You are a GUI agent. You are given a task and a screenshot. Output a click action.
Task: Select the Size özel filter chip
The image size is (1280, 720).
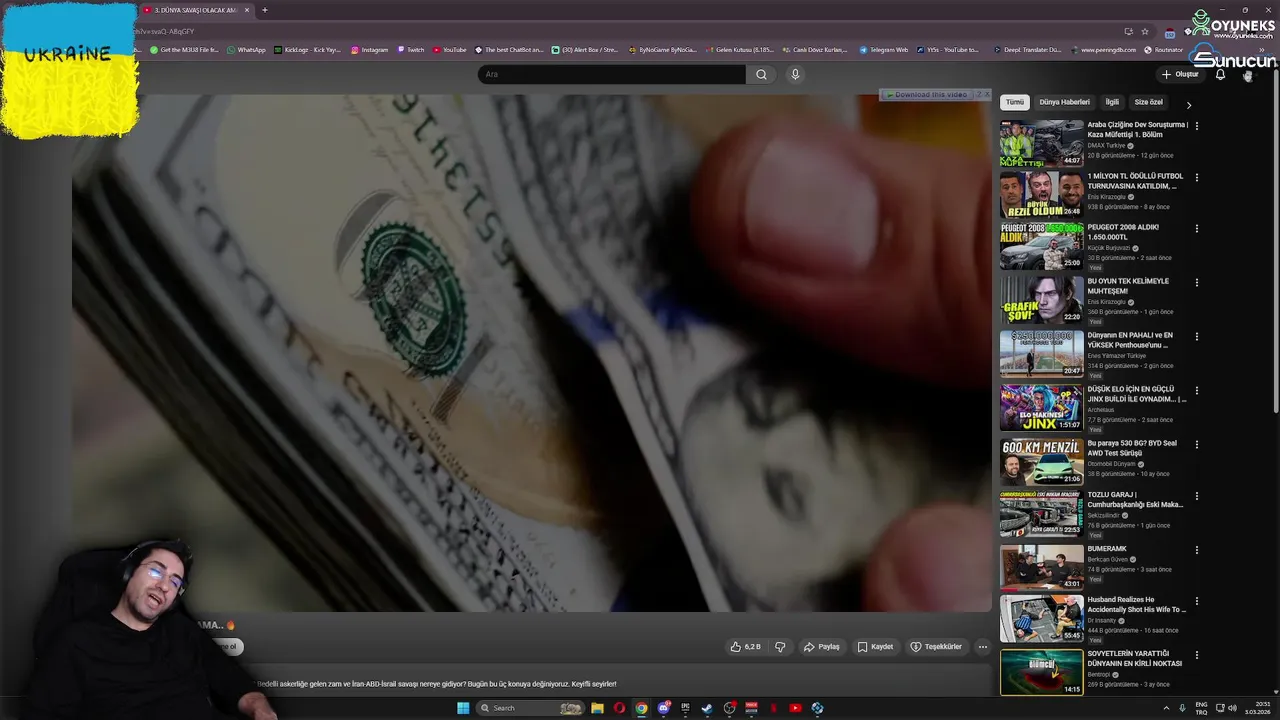point(1148,102)
